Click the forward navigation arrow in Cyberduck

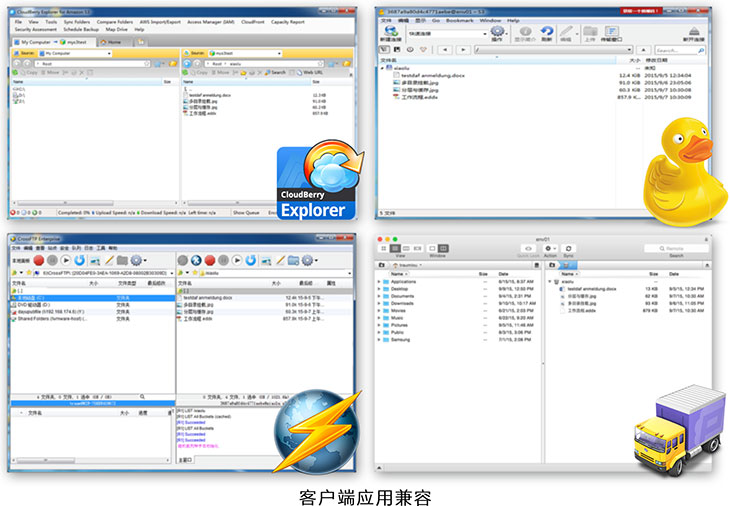pyautogui.click(x=463, y=49)
